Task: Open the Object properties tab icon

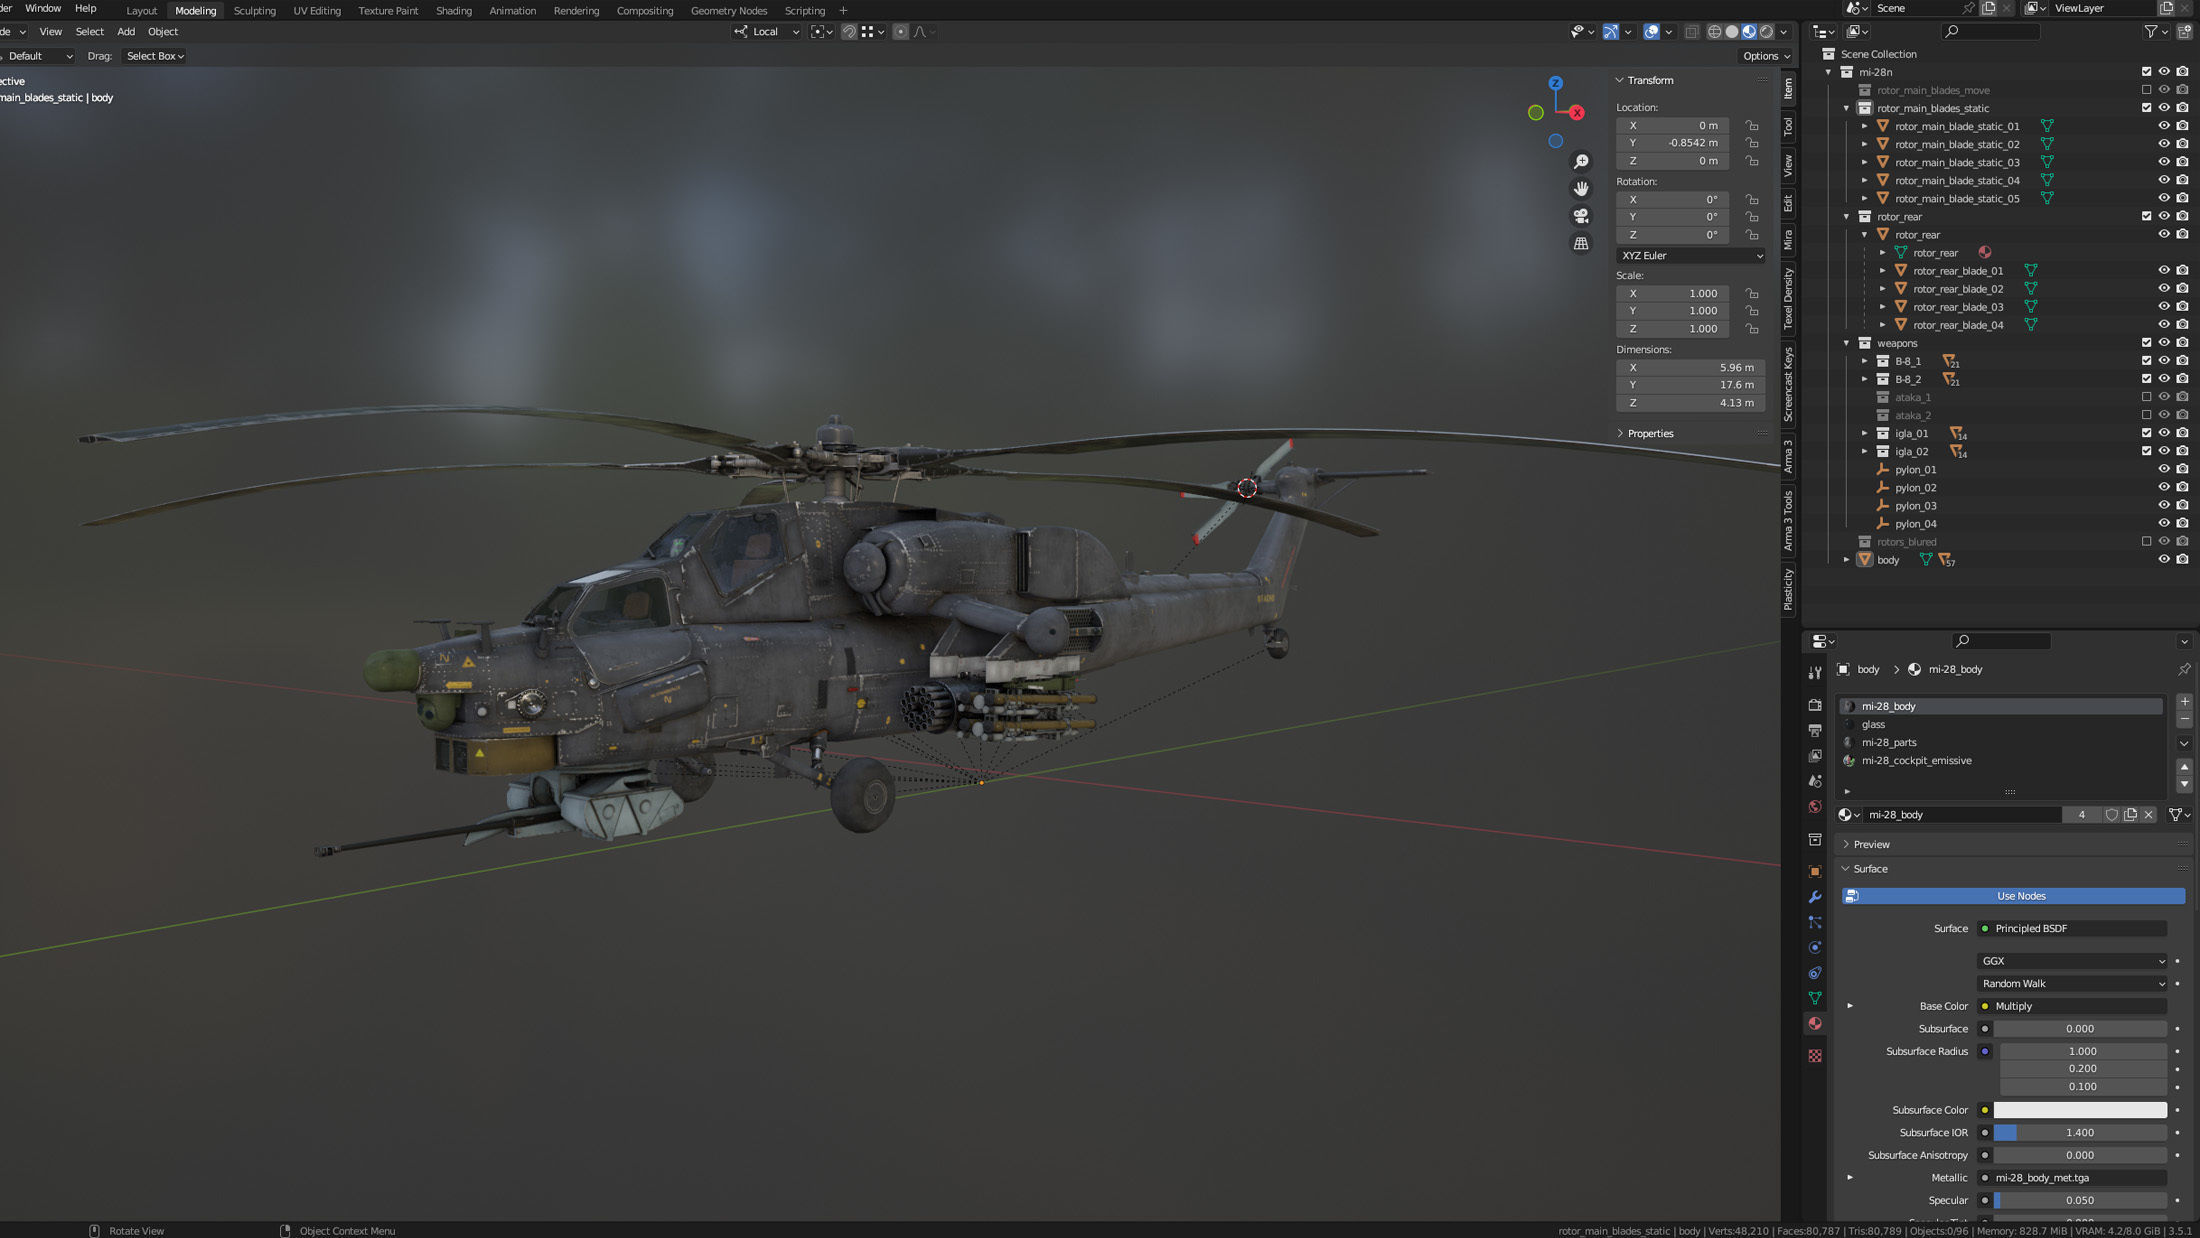Action: [1815, 871]
